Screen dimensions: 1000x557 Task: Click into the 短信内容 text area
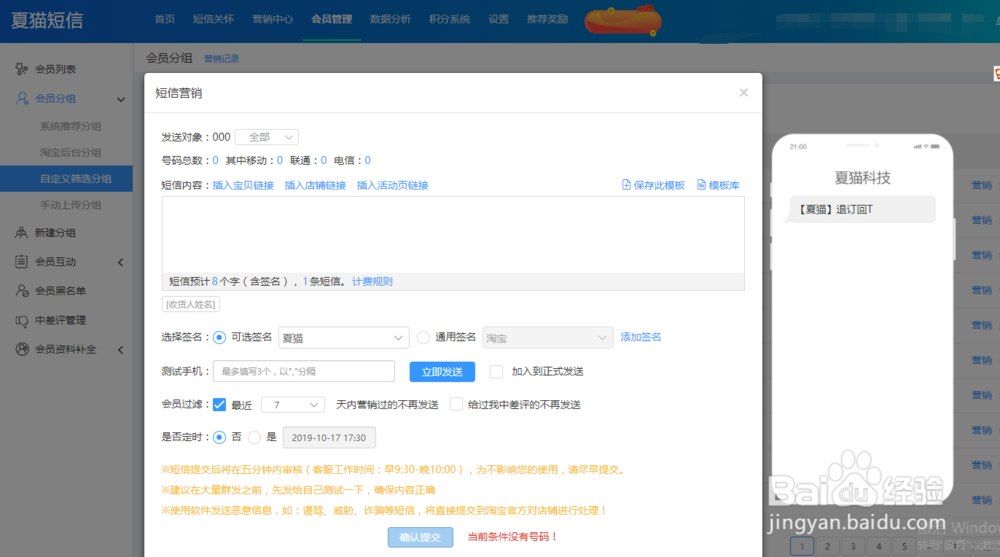(453, 235)
